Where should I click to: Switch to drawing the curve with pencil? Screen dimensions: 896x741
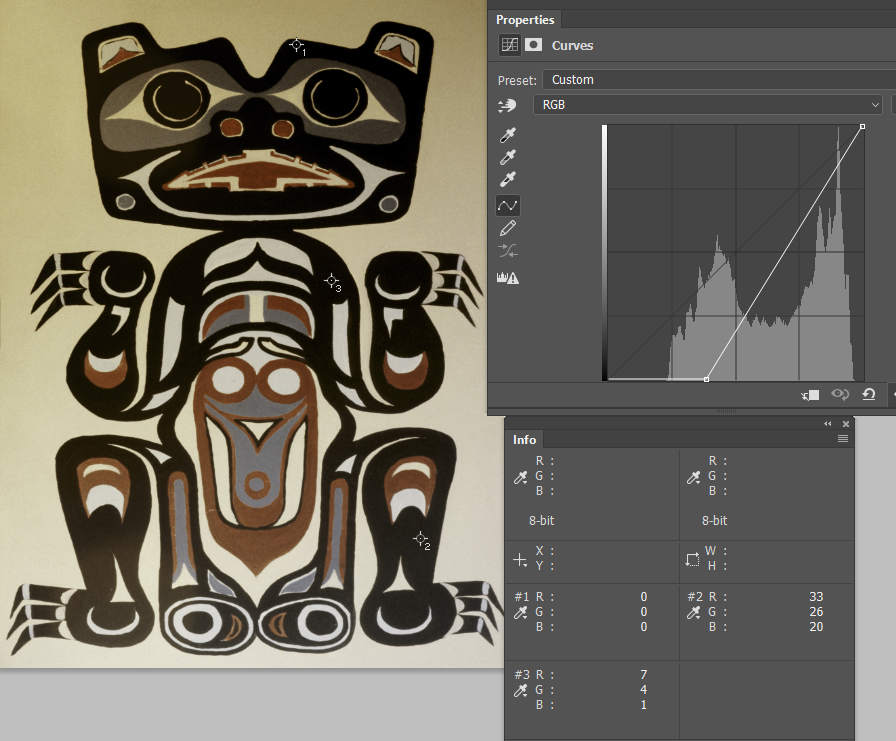(508, 228)
